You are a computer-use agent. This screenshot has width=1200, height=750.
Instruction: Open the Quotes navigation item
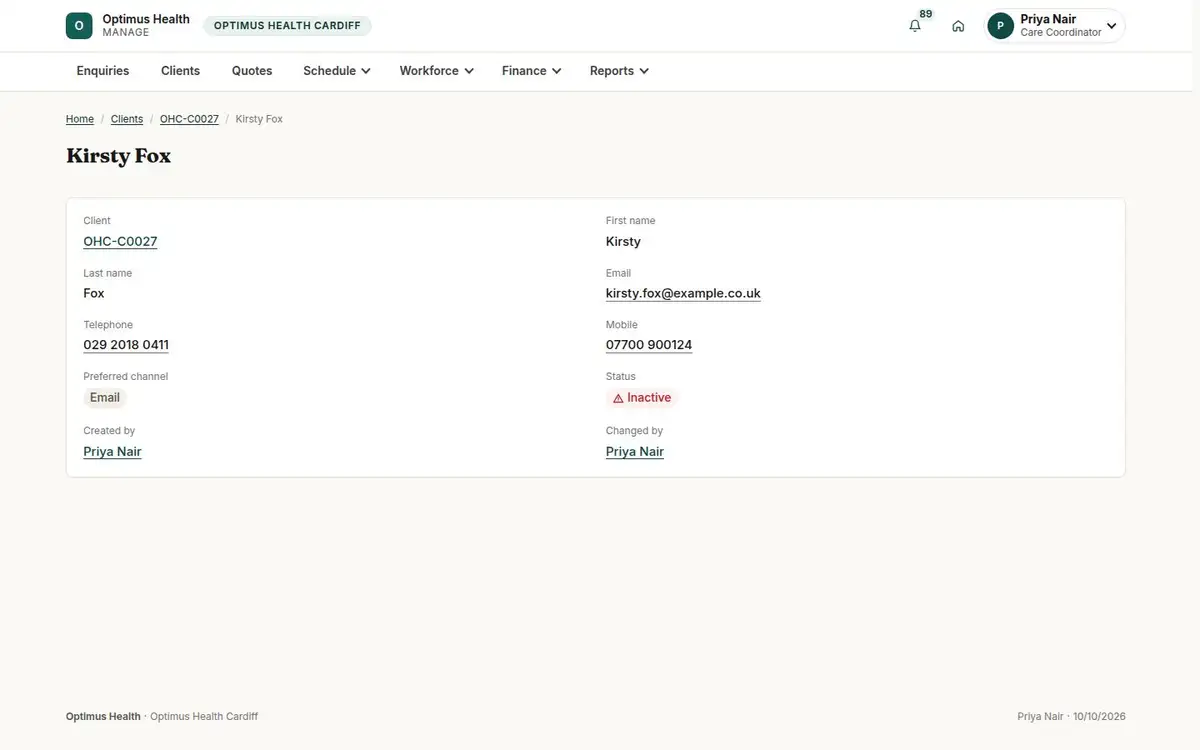click(252, 71)
